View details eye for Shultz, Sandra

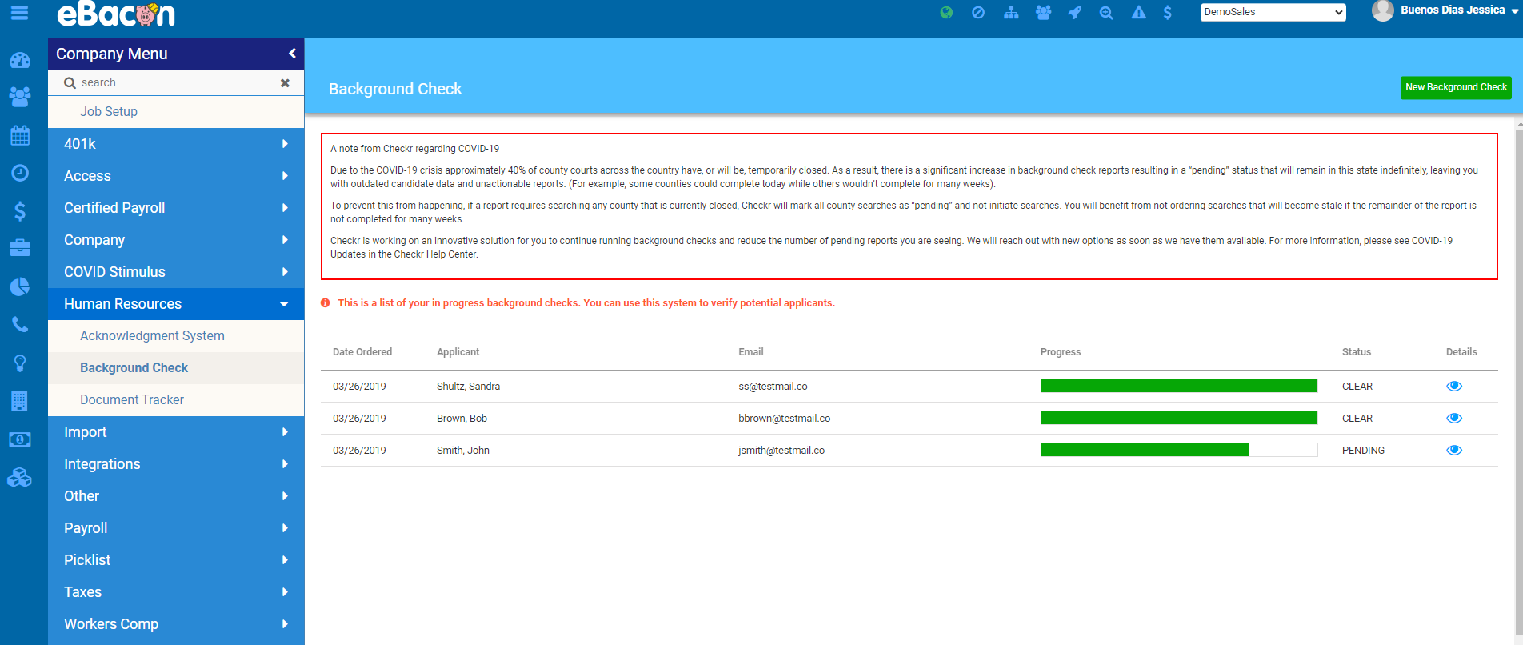coord(1454,386)
